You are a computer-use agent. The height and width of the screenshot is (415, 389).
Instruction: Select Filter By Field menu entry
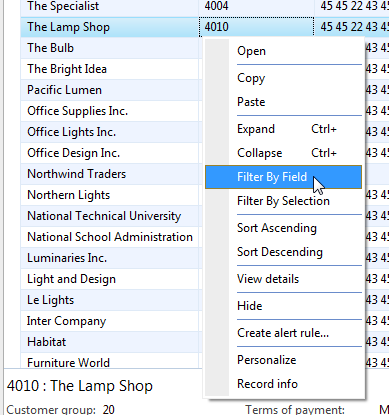(x=283, y=177)
